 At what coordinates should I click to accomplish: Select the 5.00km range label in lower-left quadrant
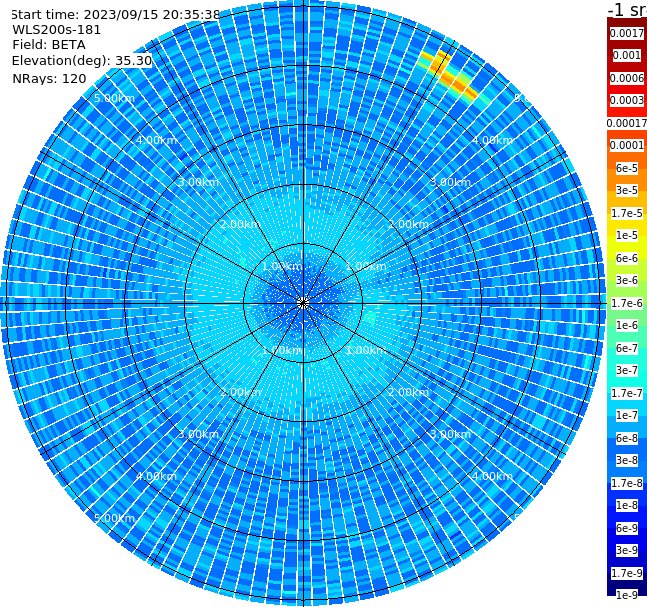click(114, 518)
